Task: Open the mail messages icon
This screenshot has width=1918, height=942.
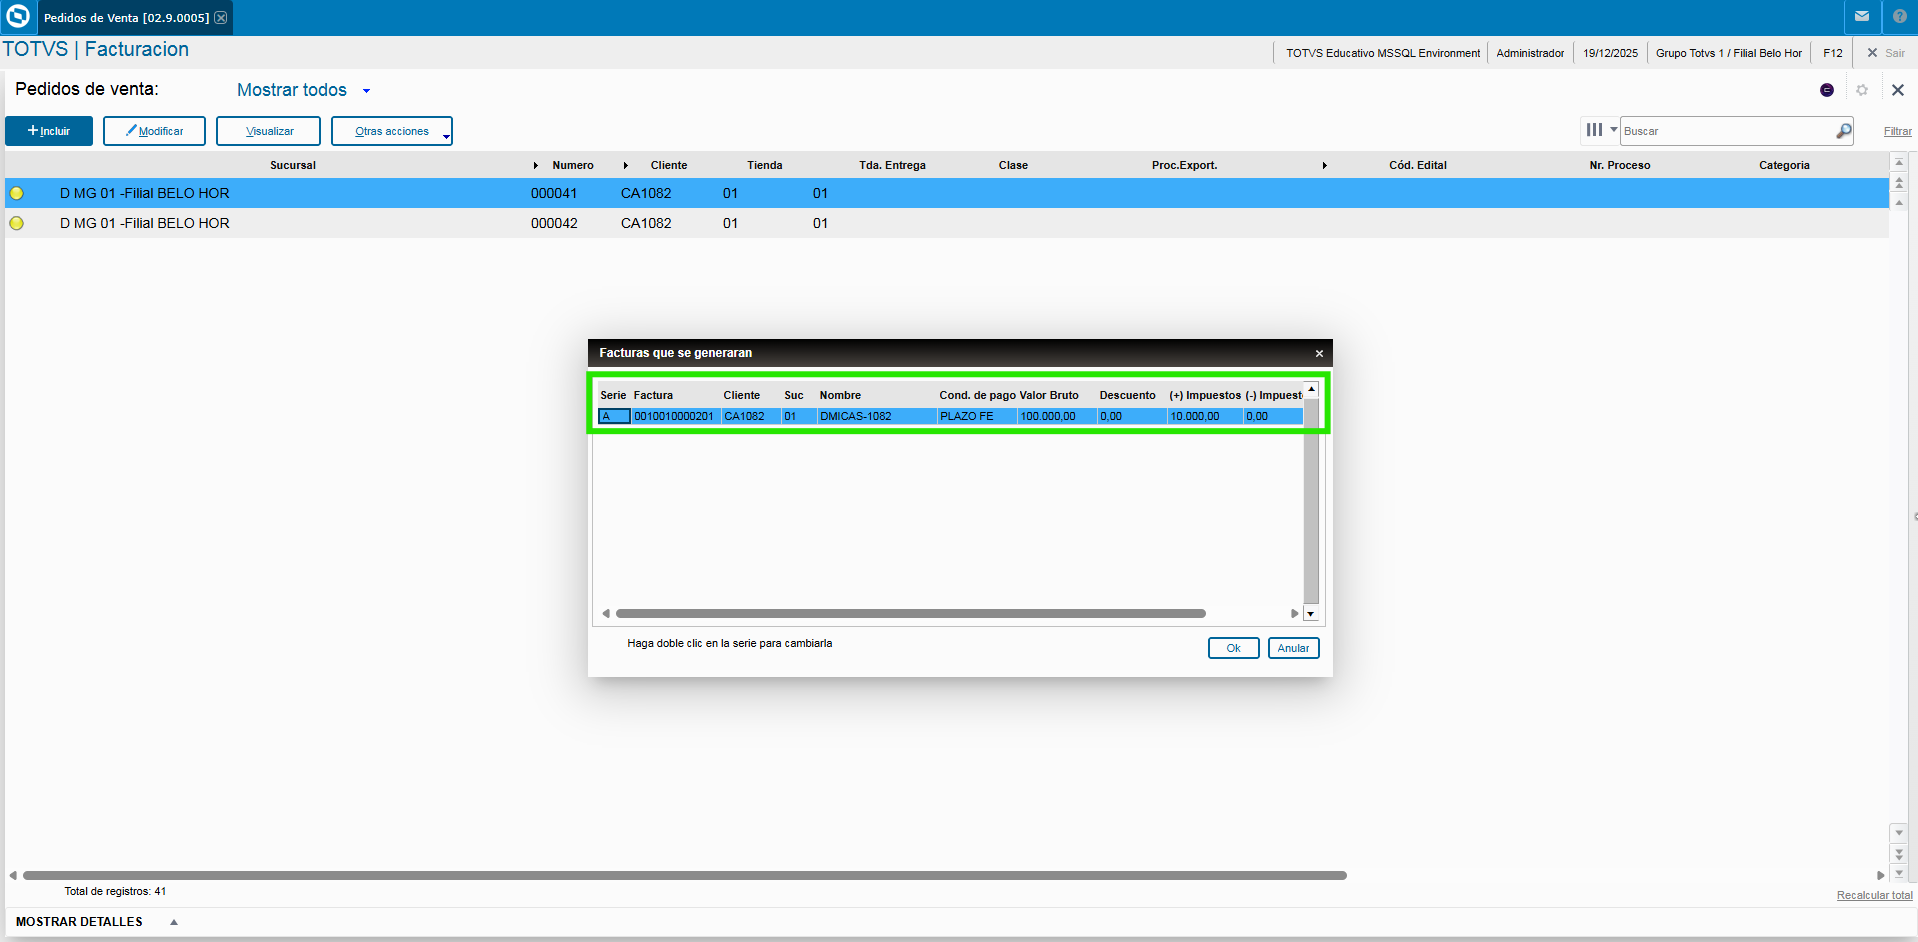Action: 1862,16
